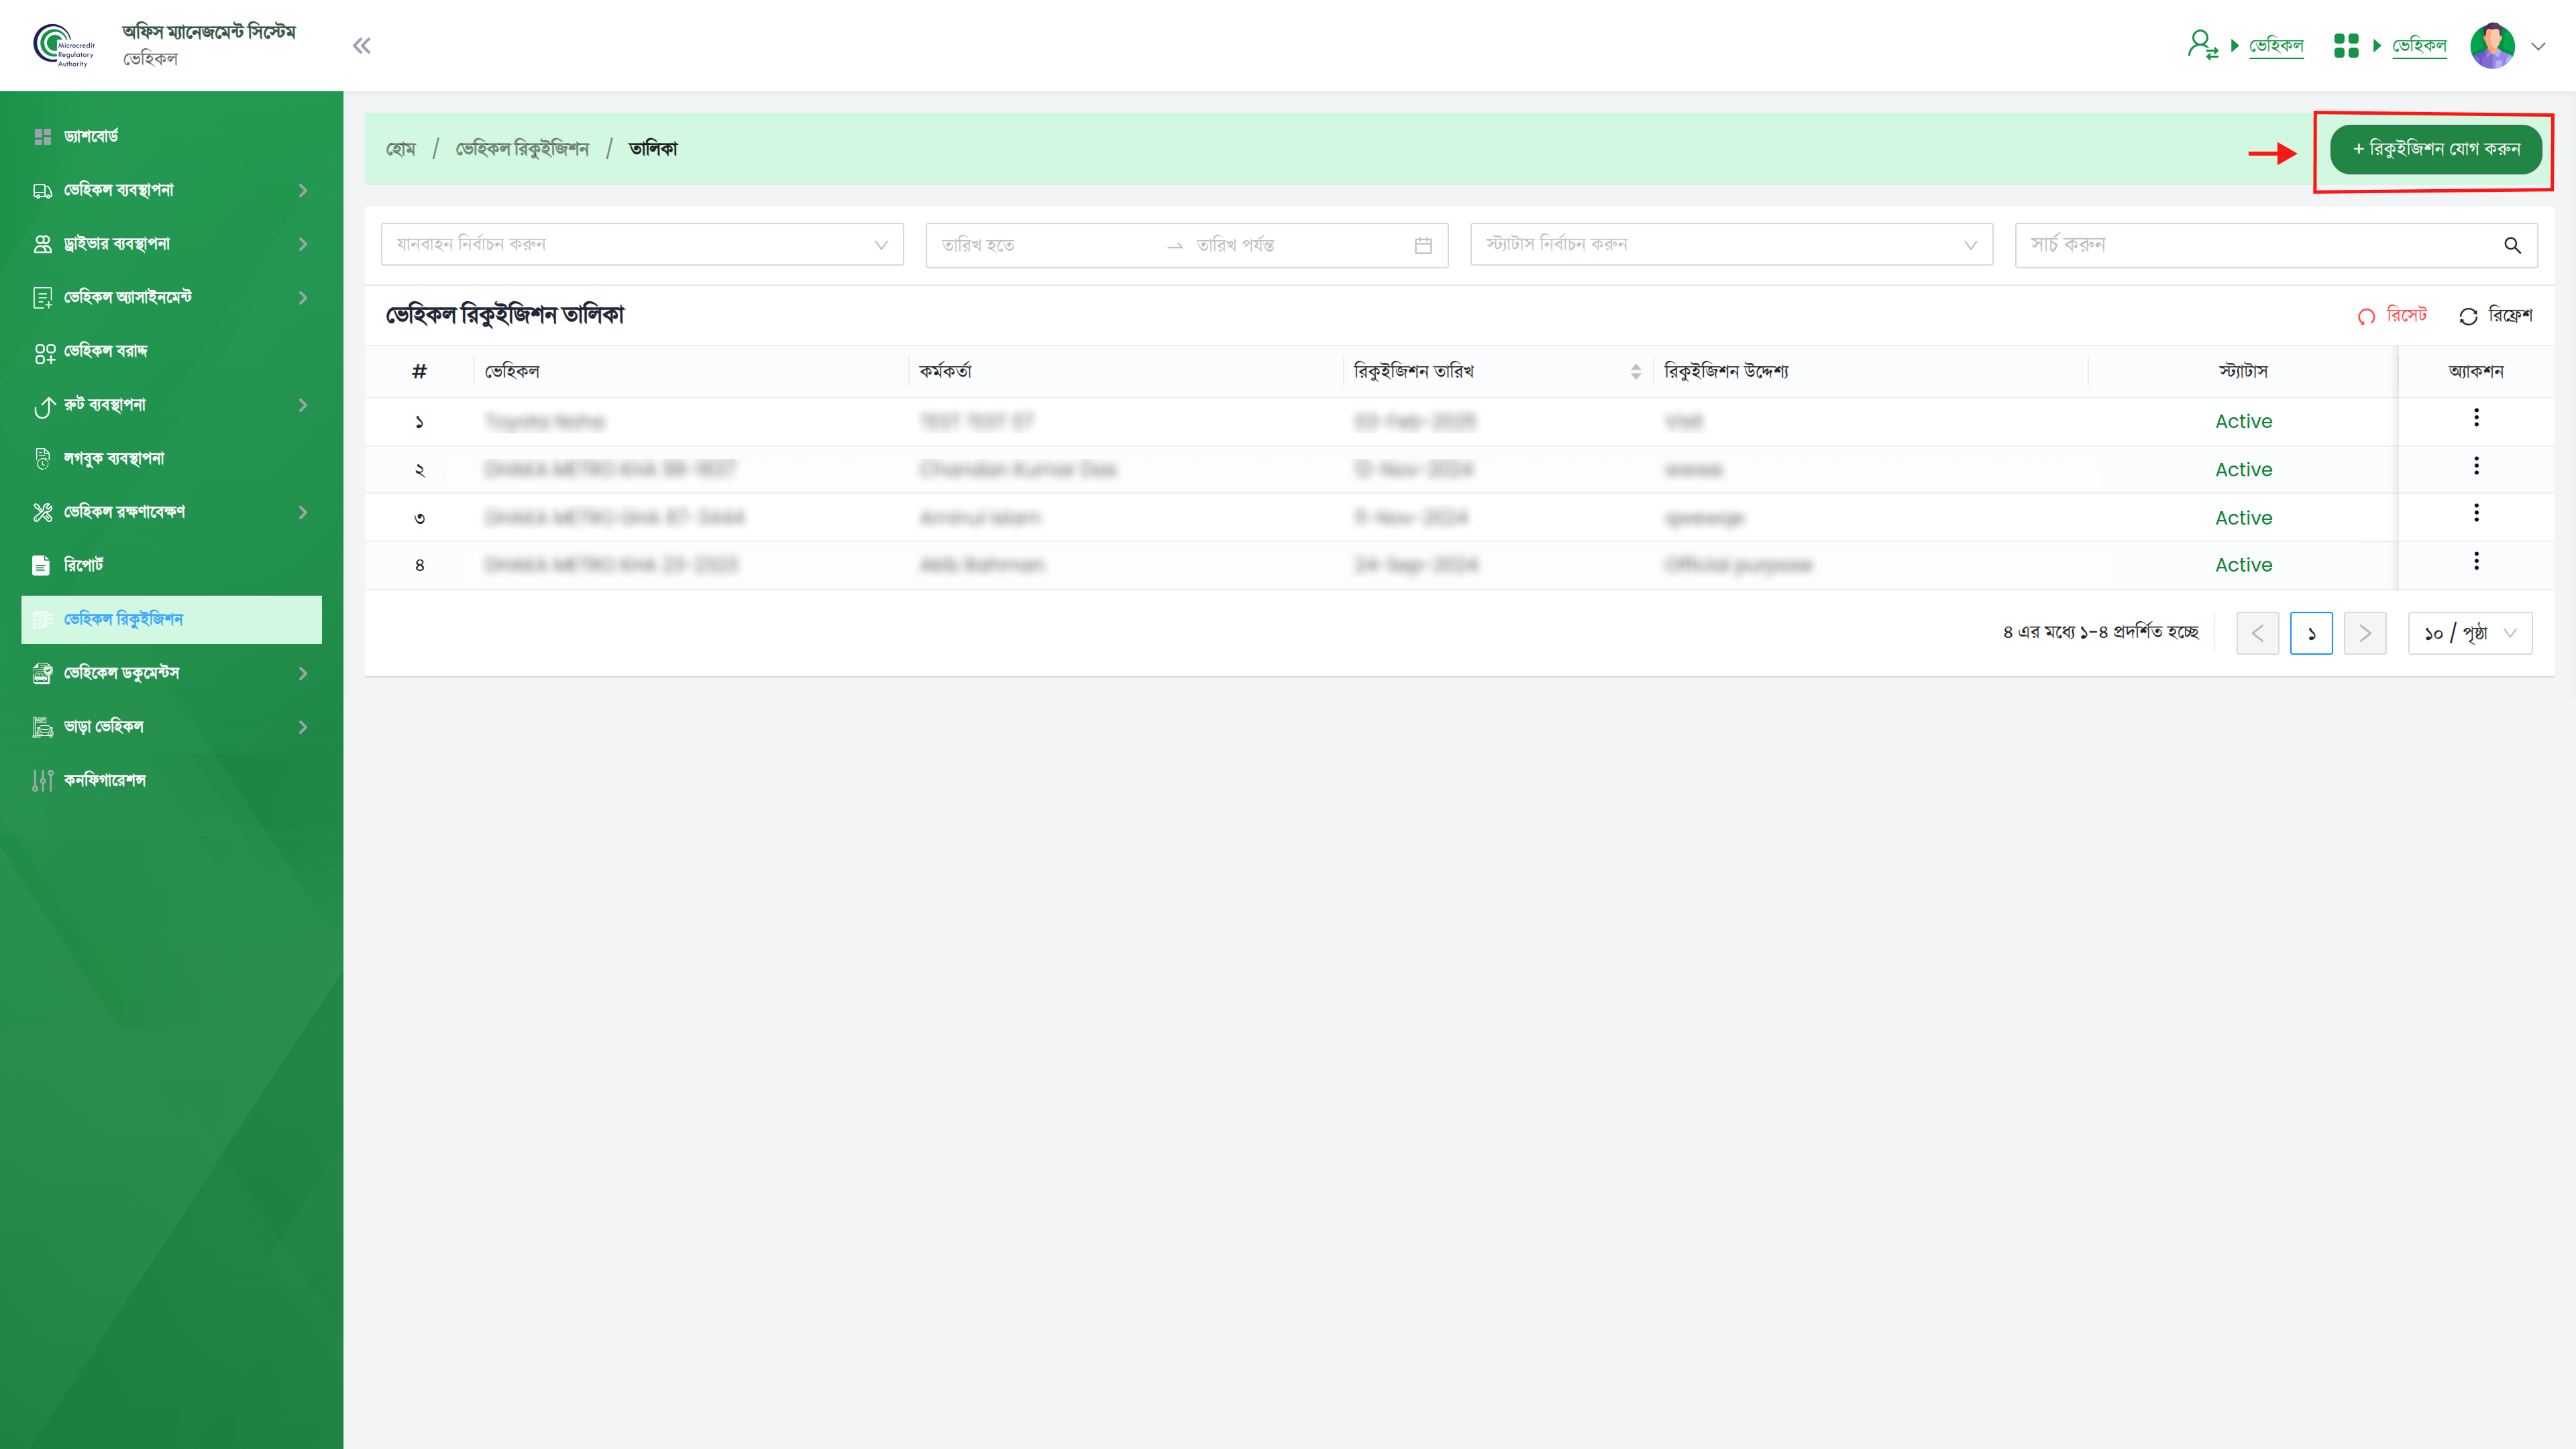The width and height of the screenshot is (2576, 1449).
Task: Click the ভেহিকল অ্যাসাইনমেন্ট sidebar icon
Action: pos(42,298)
